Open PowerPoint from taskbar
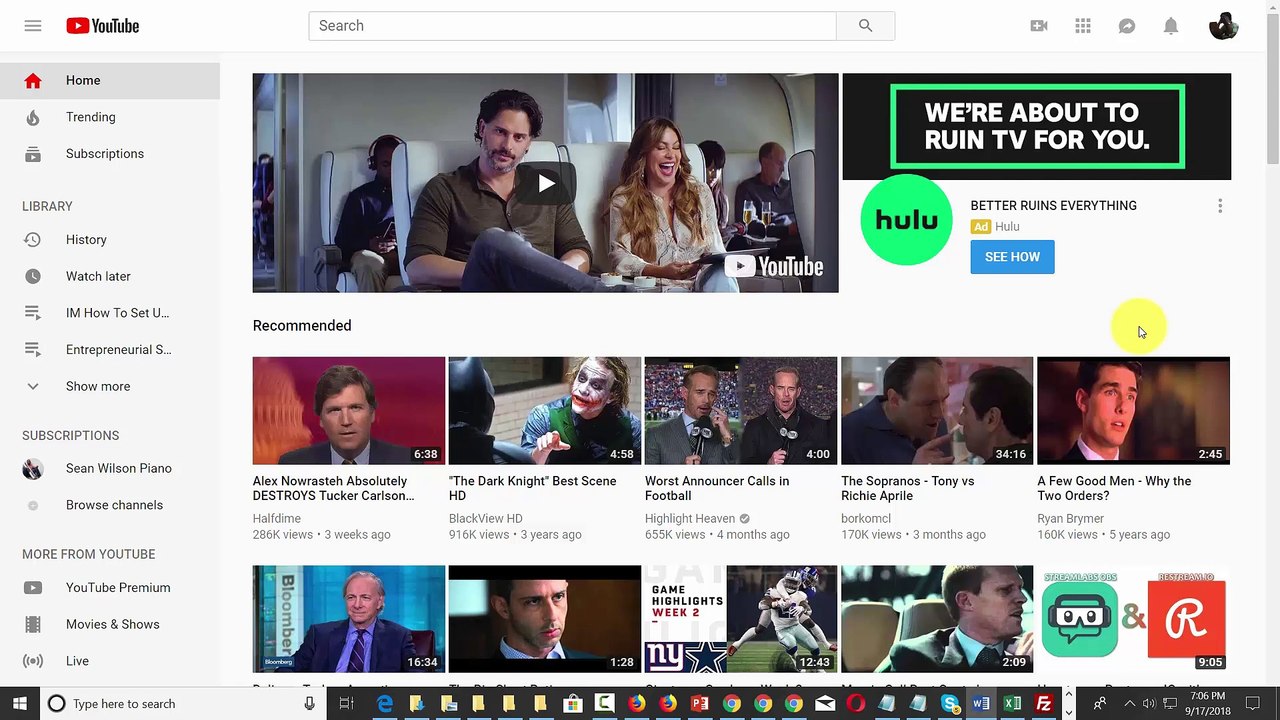Viewport: 1280px width, 720px height. click(700, 704)
